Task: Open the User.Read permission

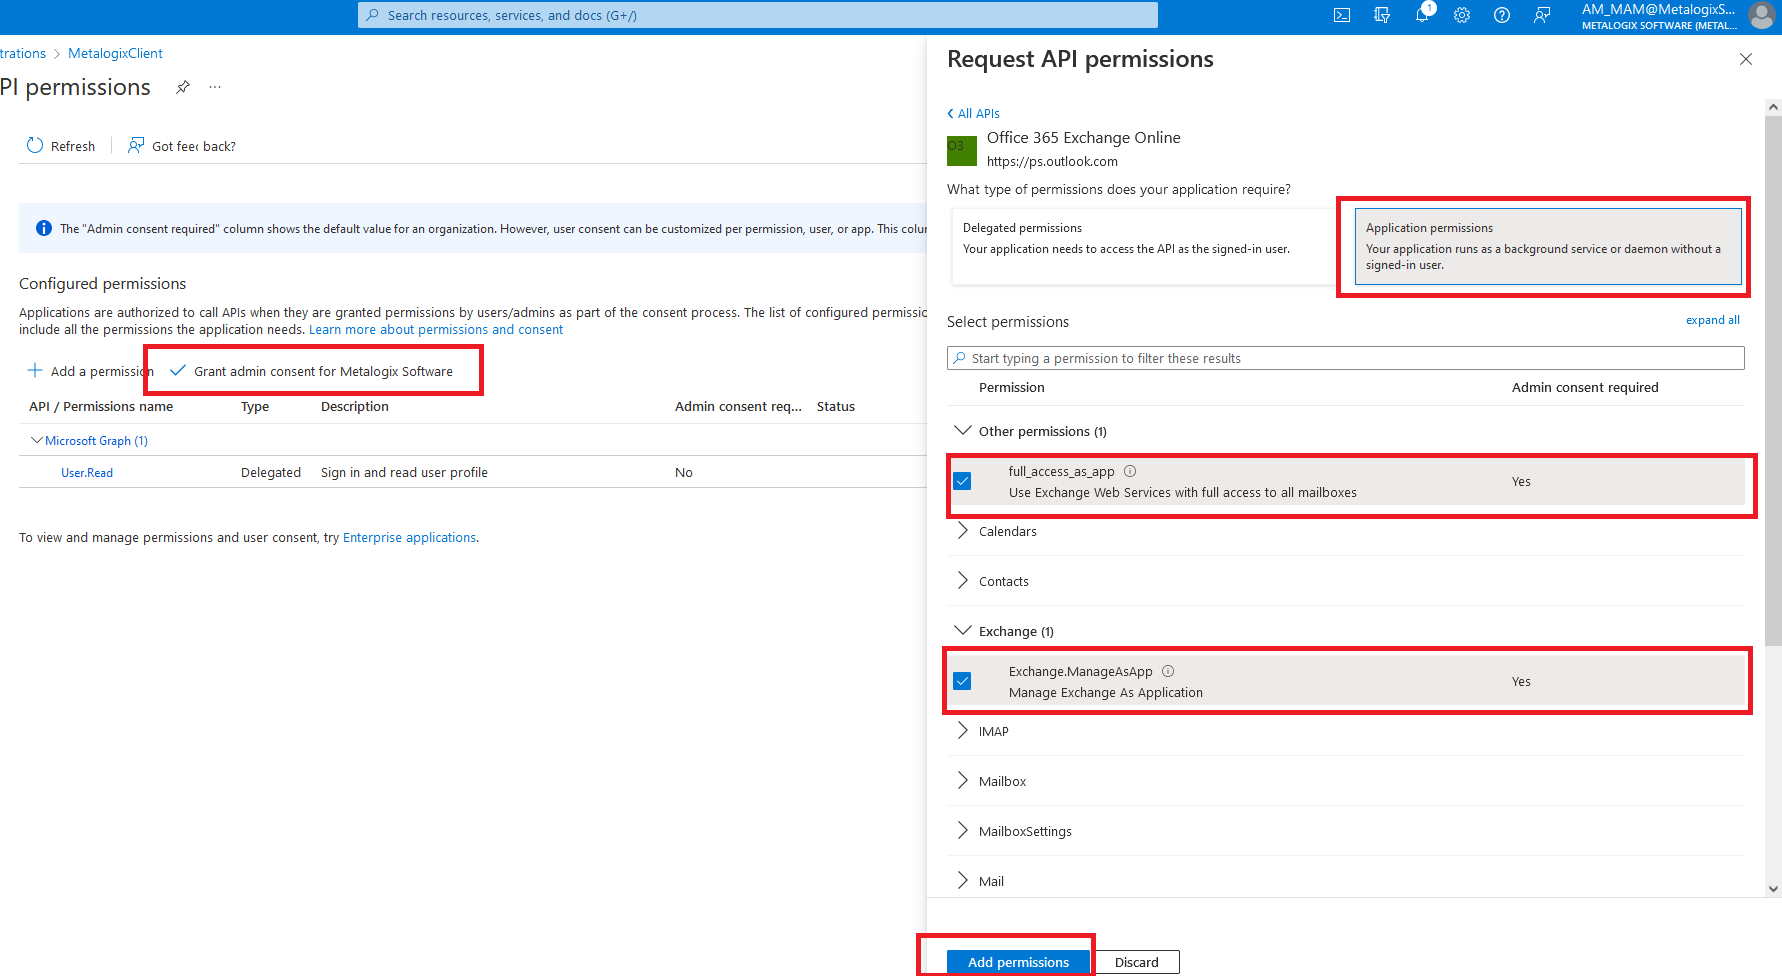Action: click(x=87, y=473)
